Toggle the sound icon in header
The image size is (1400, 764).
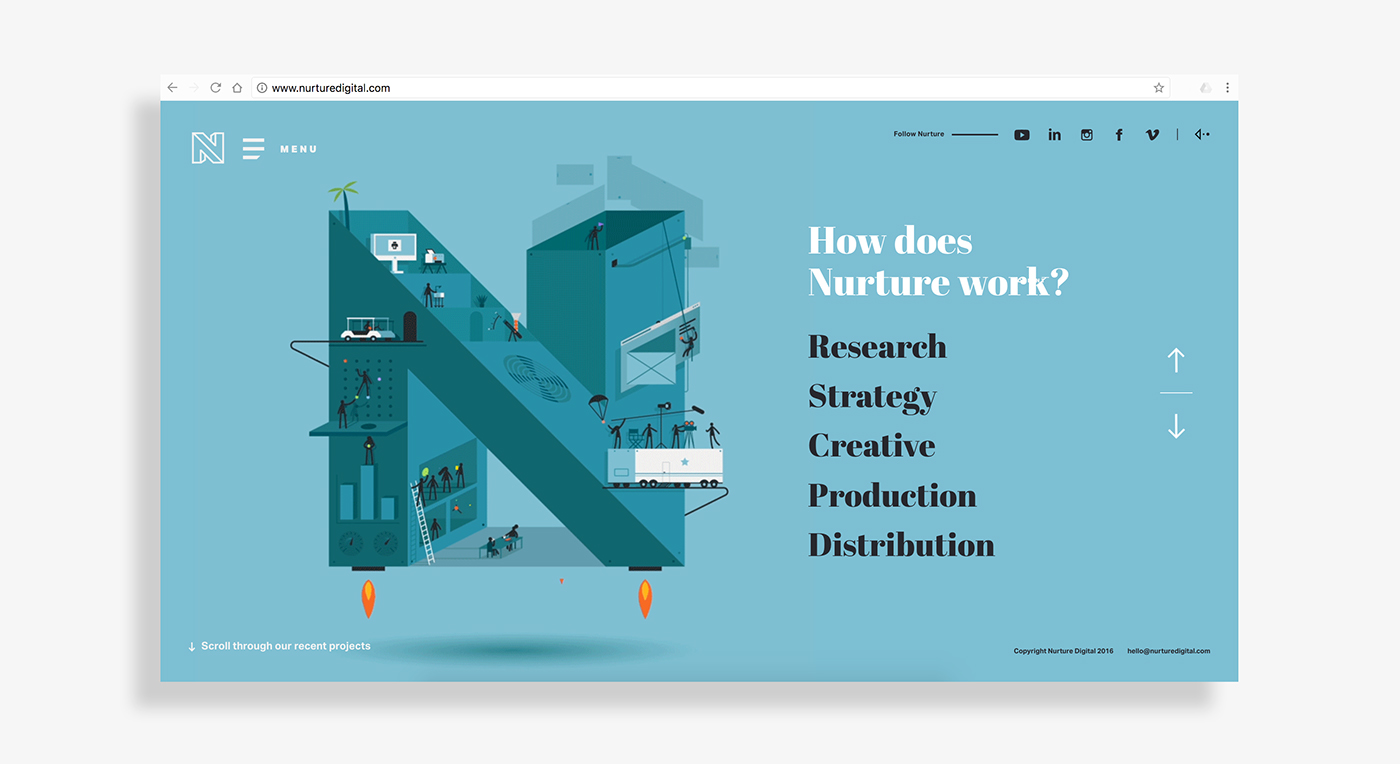tap(1202, 134)
